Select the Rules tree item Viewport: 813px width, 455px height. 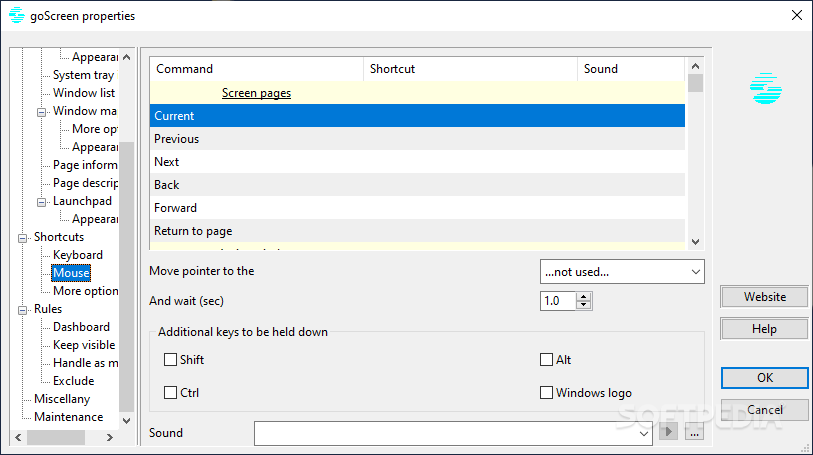point(48,309)
